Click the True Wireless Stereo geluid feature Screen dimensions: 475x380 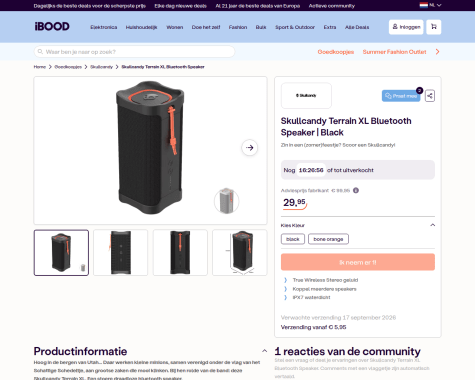coord(325,280)
